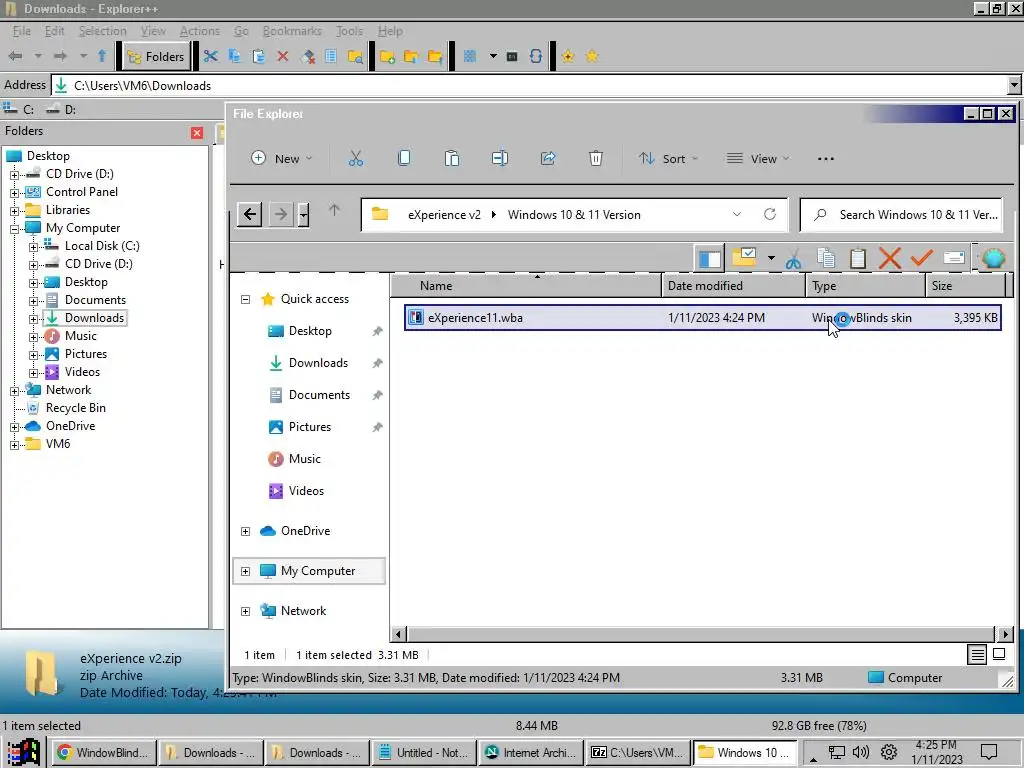Select Recycle Bin in Folders tree
The width and height of the screenshot is (1024, 768).
coord(75,408)
